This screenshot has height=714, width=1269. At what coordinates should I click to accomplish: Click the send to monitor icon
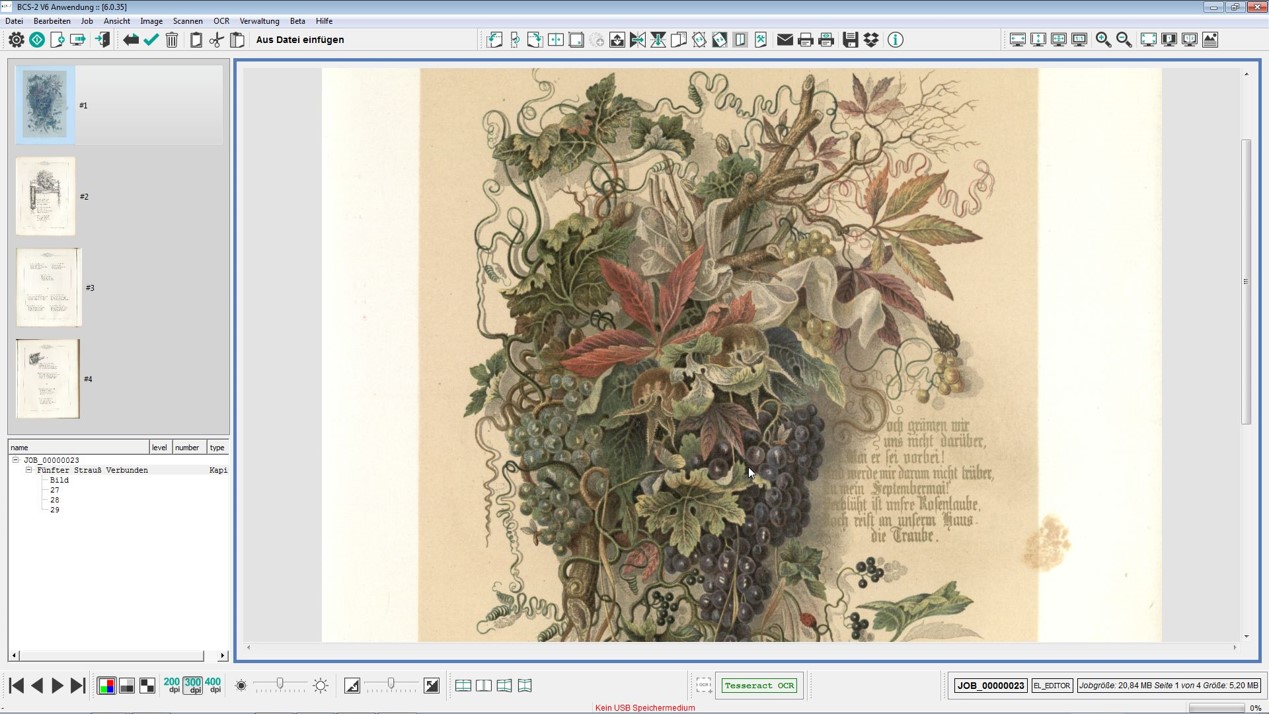(78, 40)
